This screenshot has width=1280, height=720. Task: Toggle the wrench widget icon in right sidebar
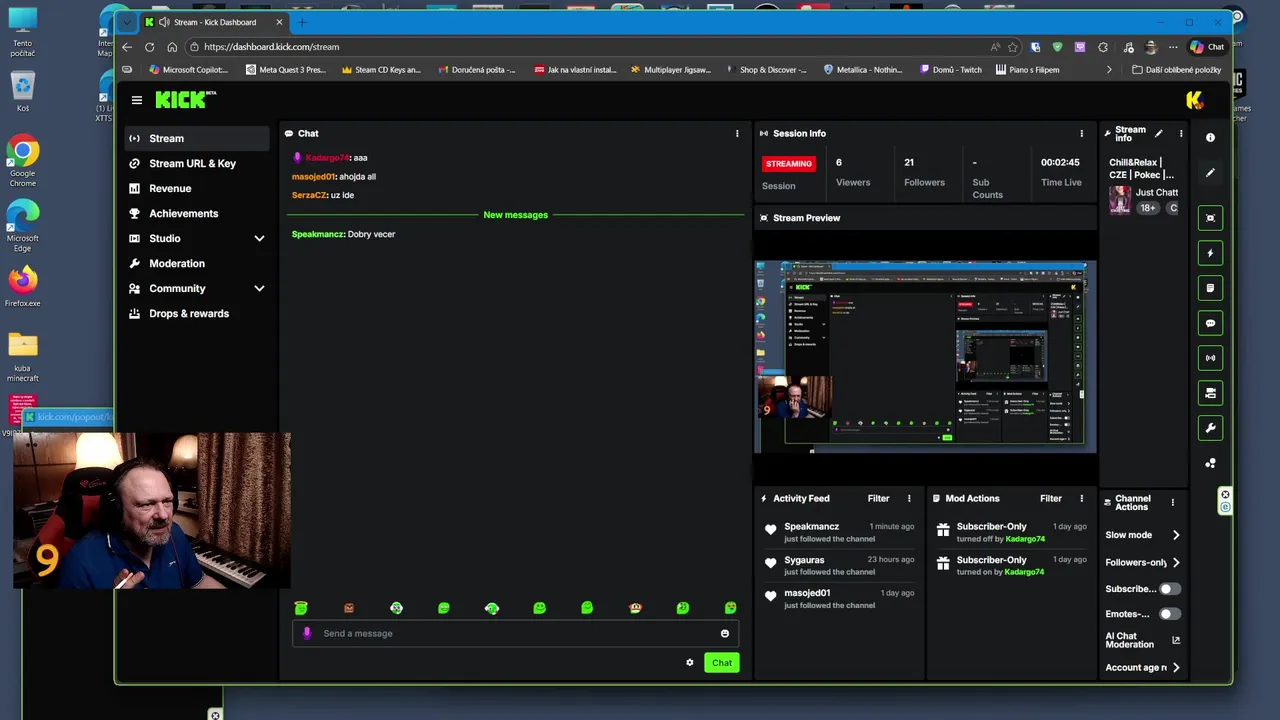point(1210,428)
